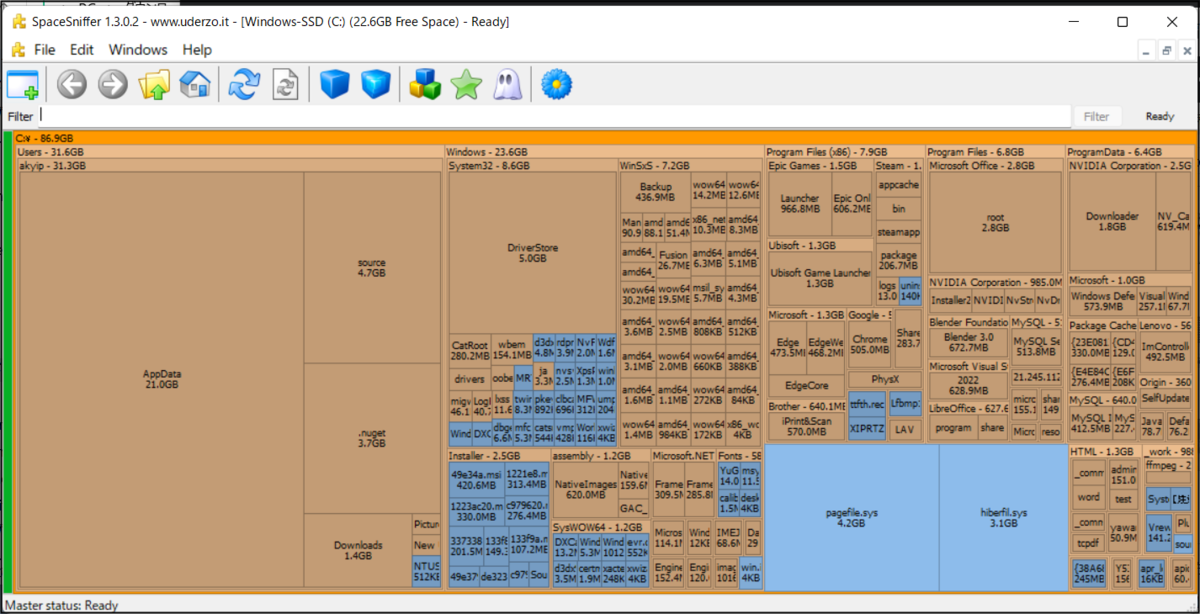The image size is (1200, 614).
Task: Click the 'Microsoft Office - 2.8GB' header
Action: [995, 165]
